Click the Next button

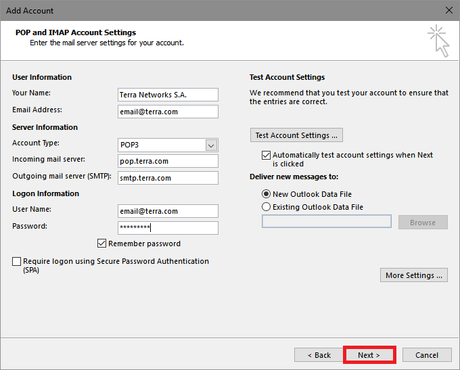pos(369,355)
